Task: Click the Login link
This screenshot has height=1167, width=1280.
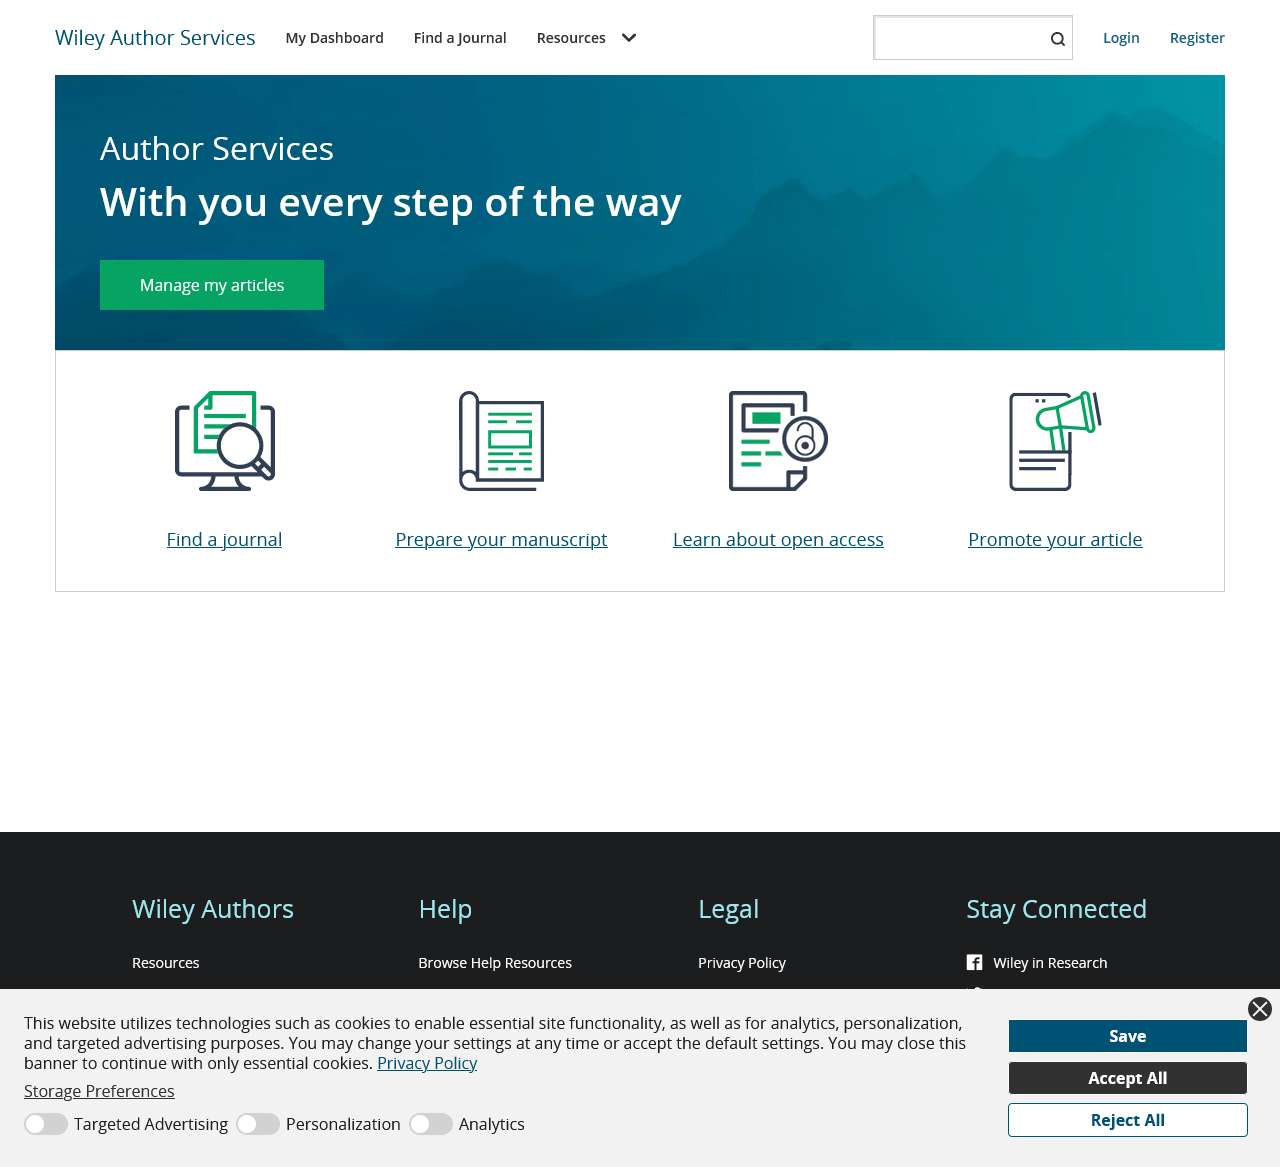Action: (x=1121, y=38)
